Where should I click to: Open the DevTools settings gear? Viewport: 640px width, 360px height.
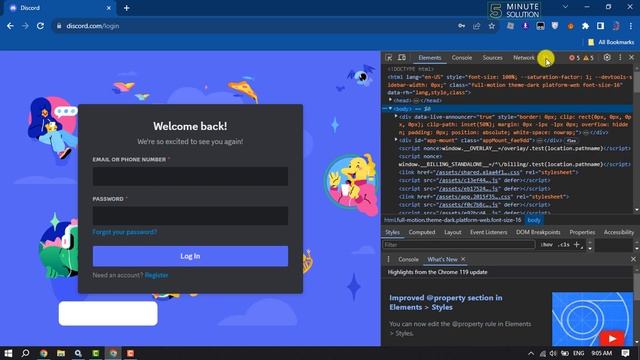coord(607,58)
